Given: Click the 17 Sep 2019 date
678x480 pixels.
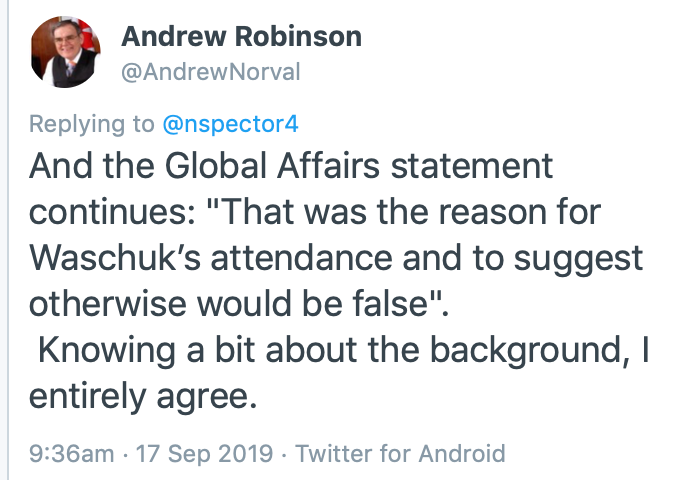Looking at the screenshot, I should 204,453.
